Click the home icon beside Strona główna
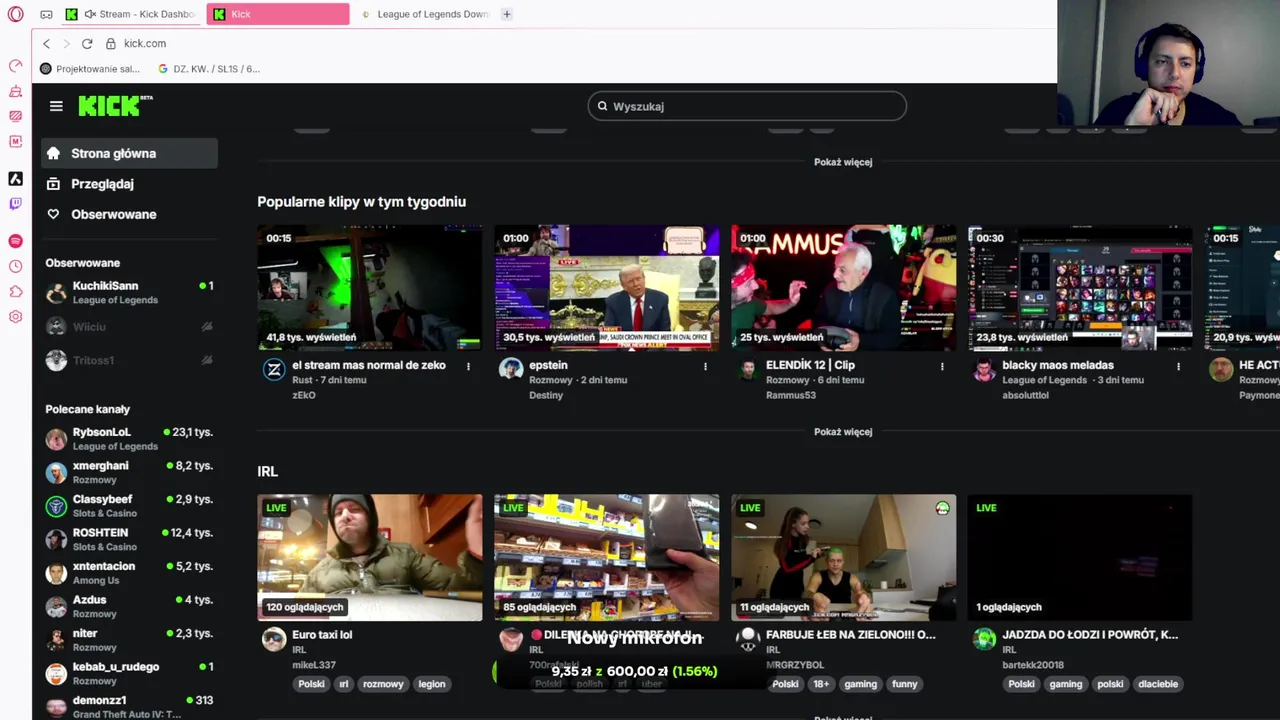The height and width of the screenshot is (720, 1280). (54, 153)
